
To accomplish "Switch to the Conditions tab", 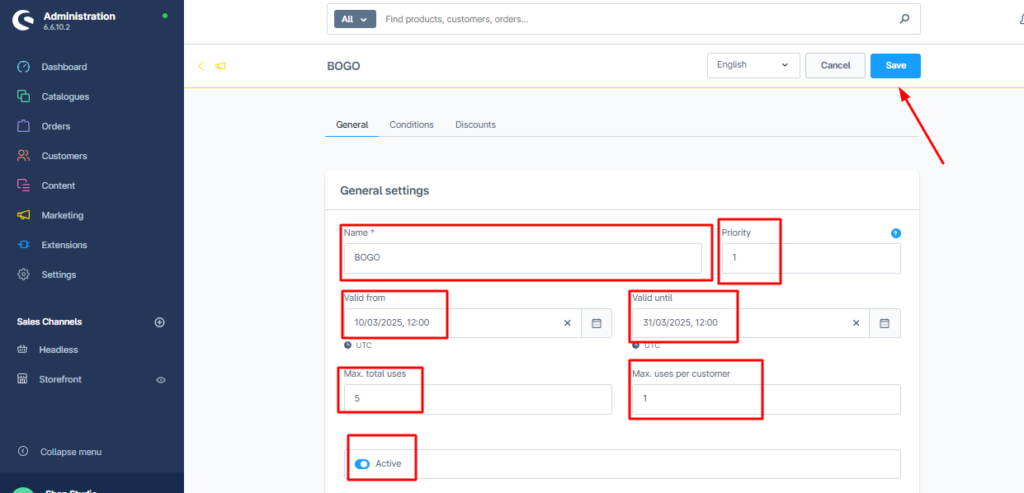I will pos(411,125).
